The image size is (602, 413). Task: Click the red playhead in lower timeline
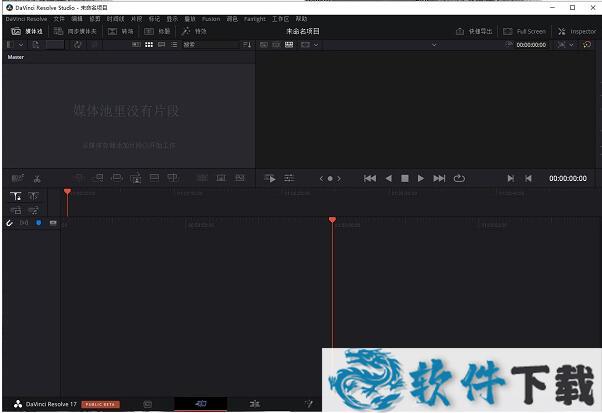point(332,219)
